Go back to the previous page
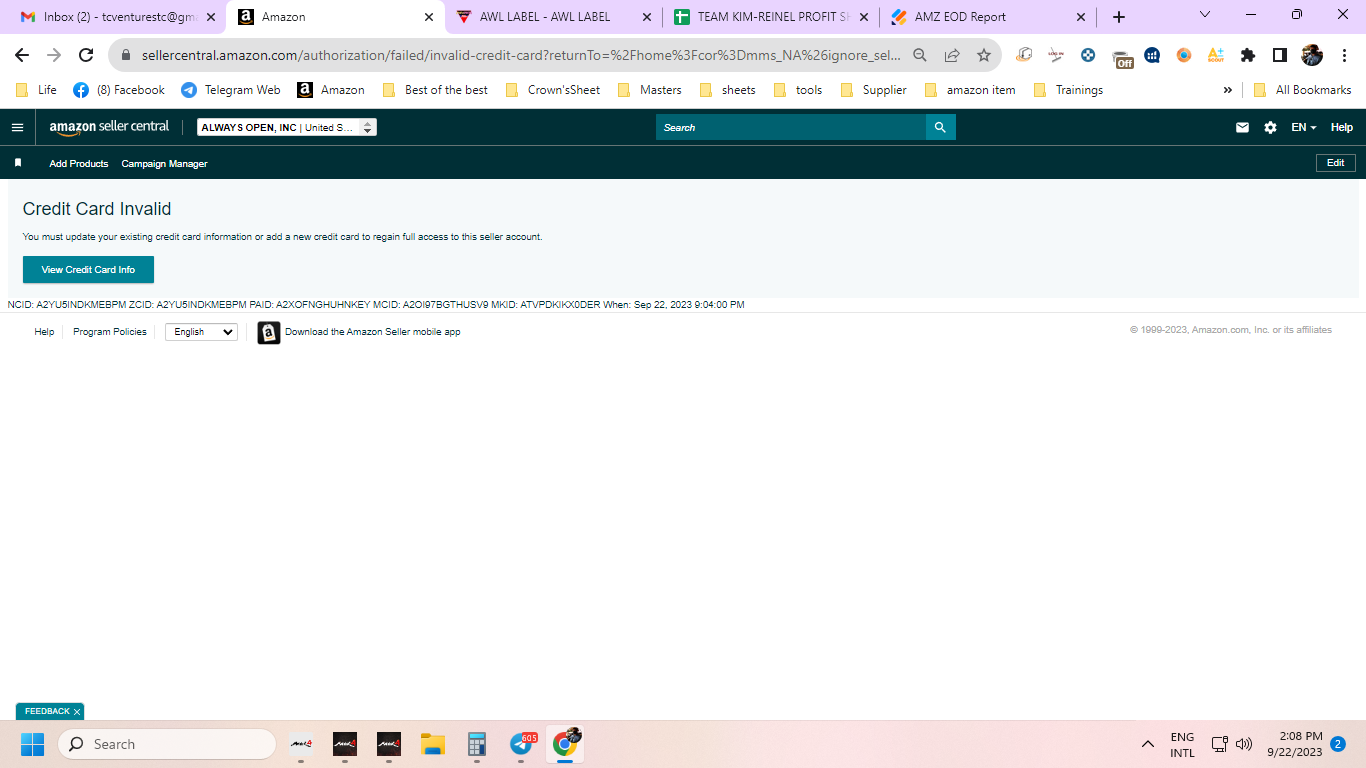 [22, 55]
